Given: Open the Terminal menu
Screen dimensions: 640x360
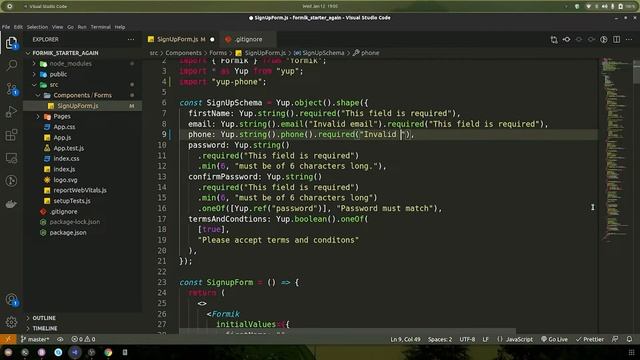Looking at the screenshot, I should pos(100,27).
